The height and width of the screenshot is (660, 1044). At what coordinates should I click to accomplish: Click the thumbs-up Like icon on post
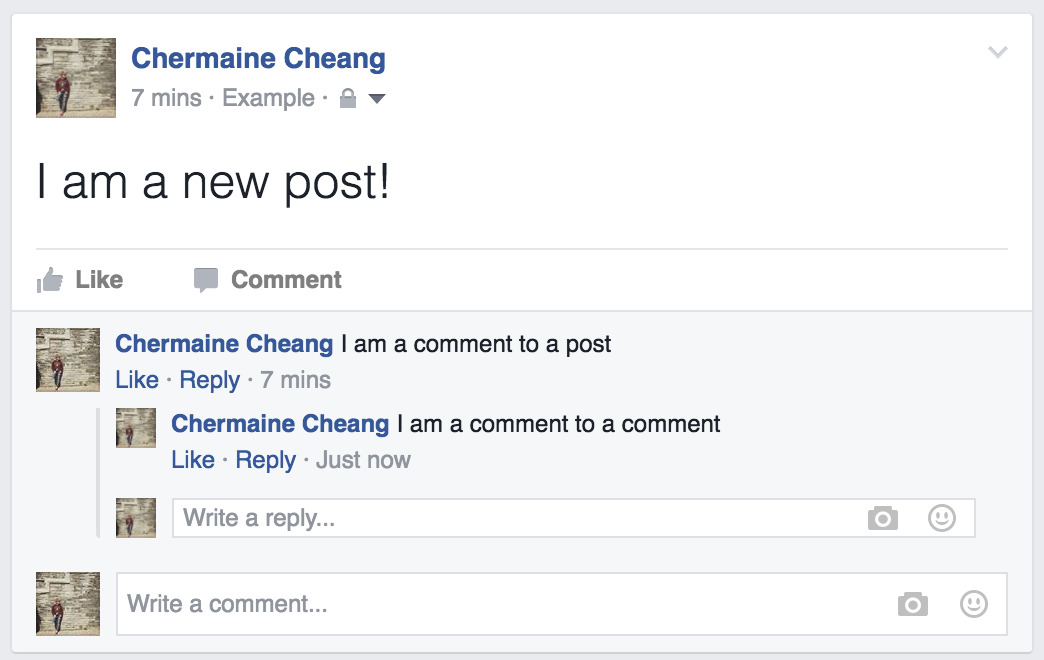[50, 280]
